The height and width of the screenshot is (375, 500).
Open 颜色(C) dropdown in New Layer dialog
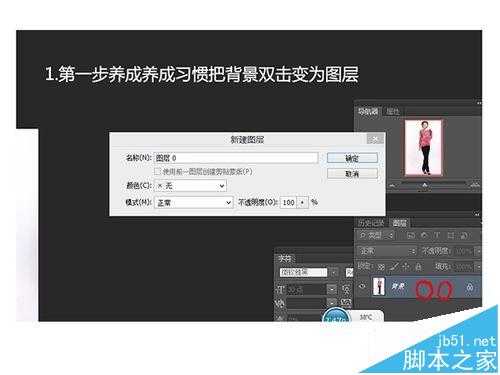(x=190, y=186)
